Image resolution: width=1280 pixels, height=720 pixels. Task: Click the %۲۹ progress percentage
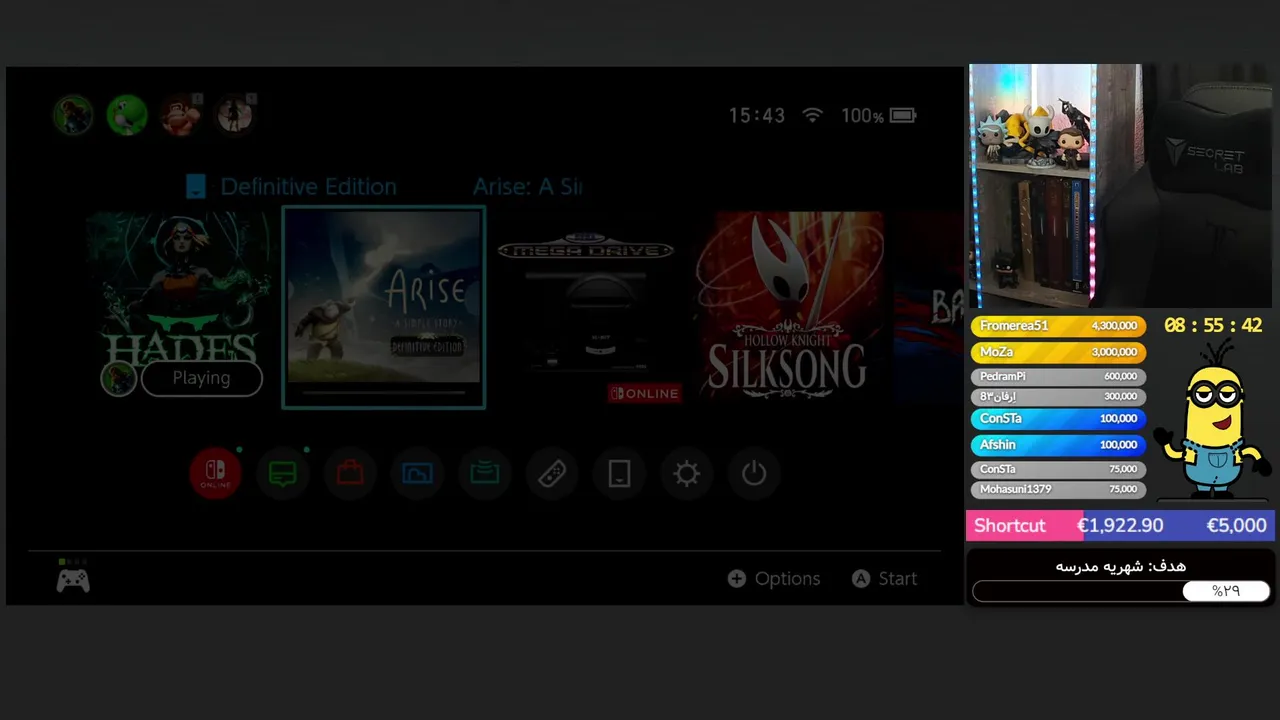1226,591
